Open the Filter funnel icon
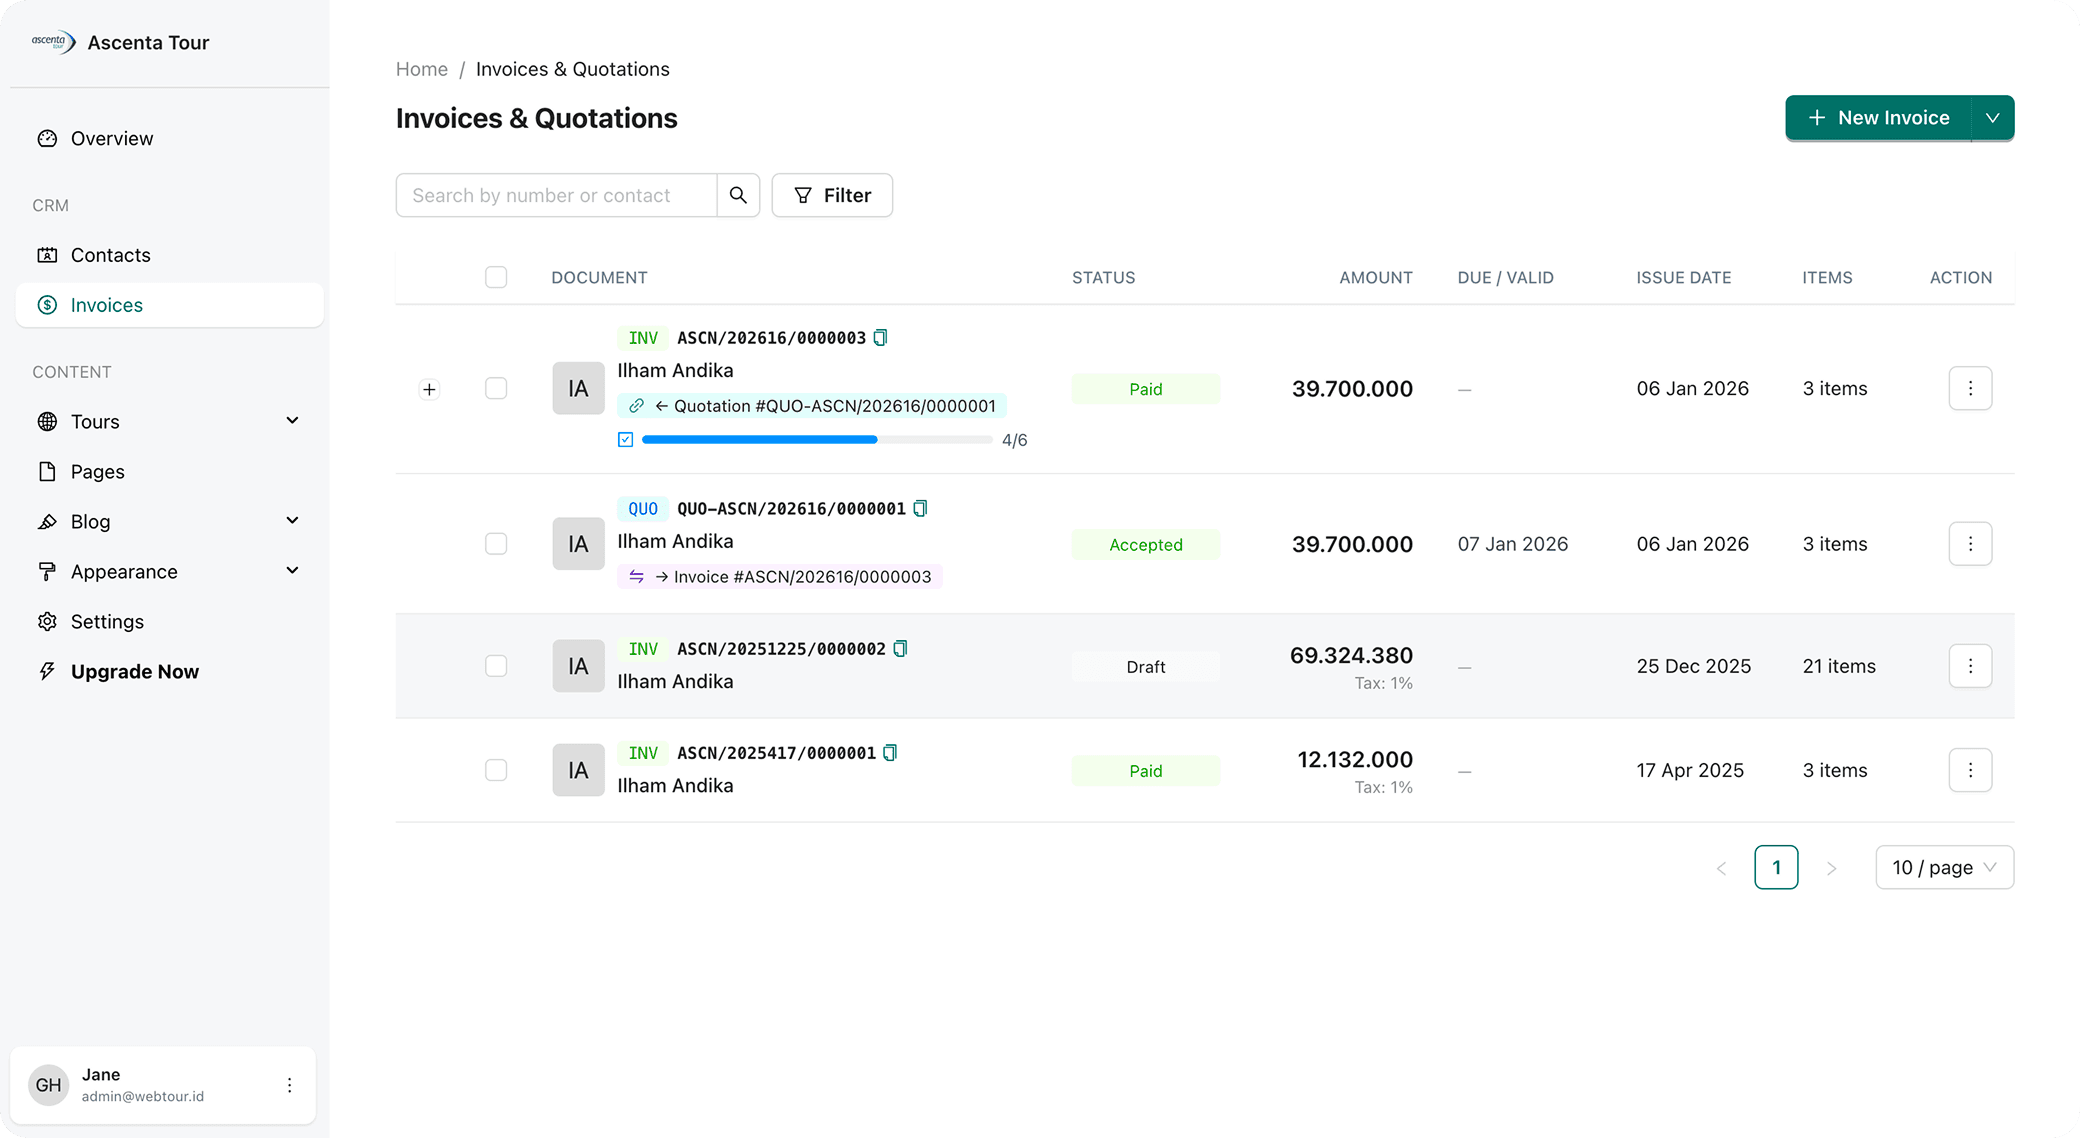The width and height of the screenshot is (2080, 1138). pos(803,195)
